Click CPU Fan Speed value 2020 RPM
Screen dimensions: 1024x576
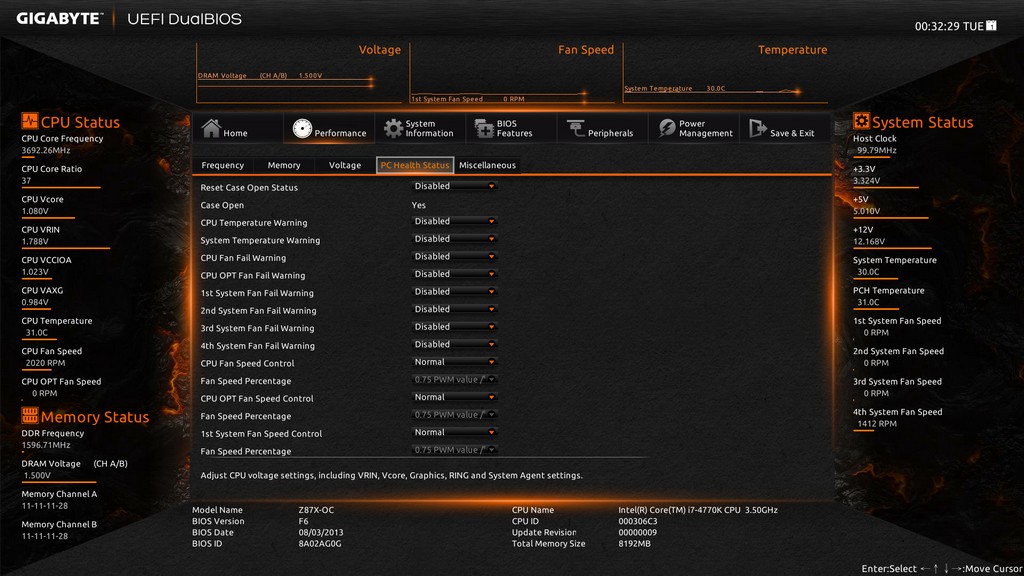pyautogui.click(x=45, y=363)
